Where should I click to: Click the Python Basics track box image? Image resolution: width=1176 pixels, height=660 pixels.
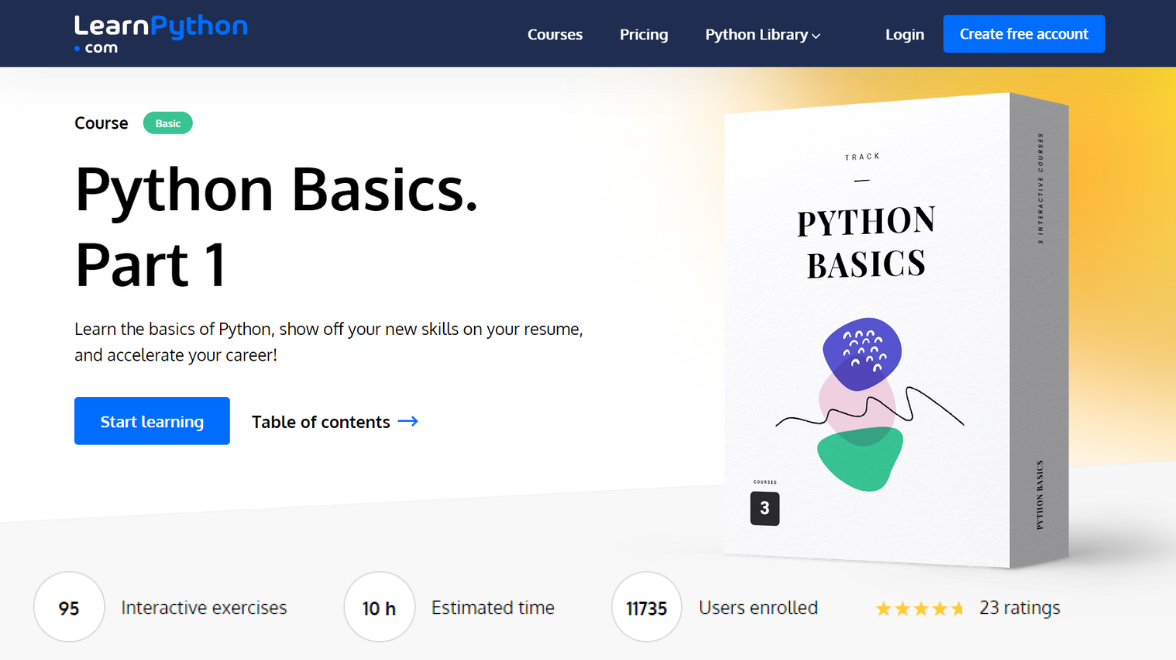(896, 330)
